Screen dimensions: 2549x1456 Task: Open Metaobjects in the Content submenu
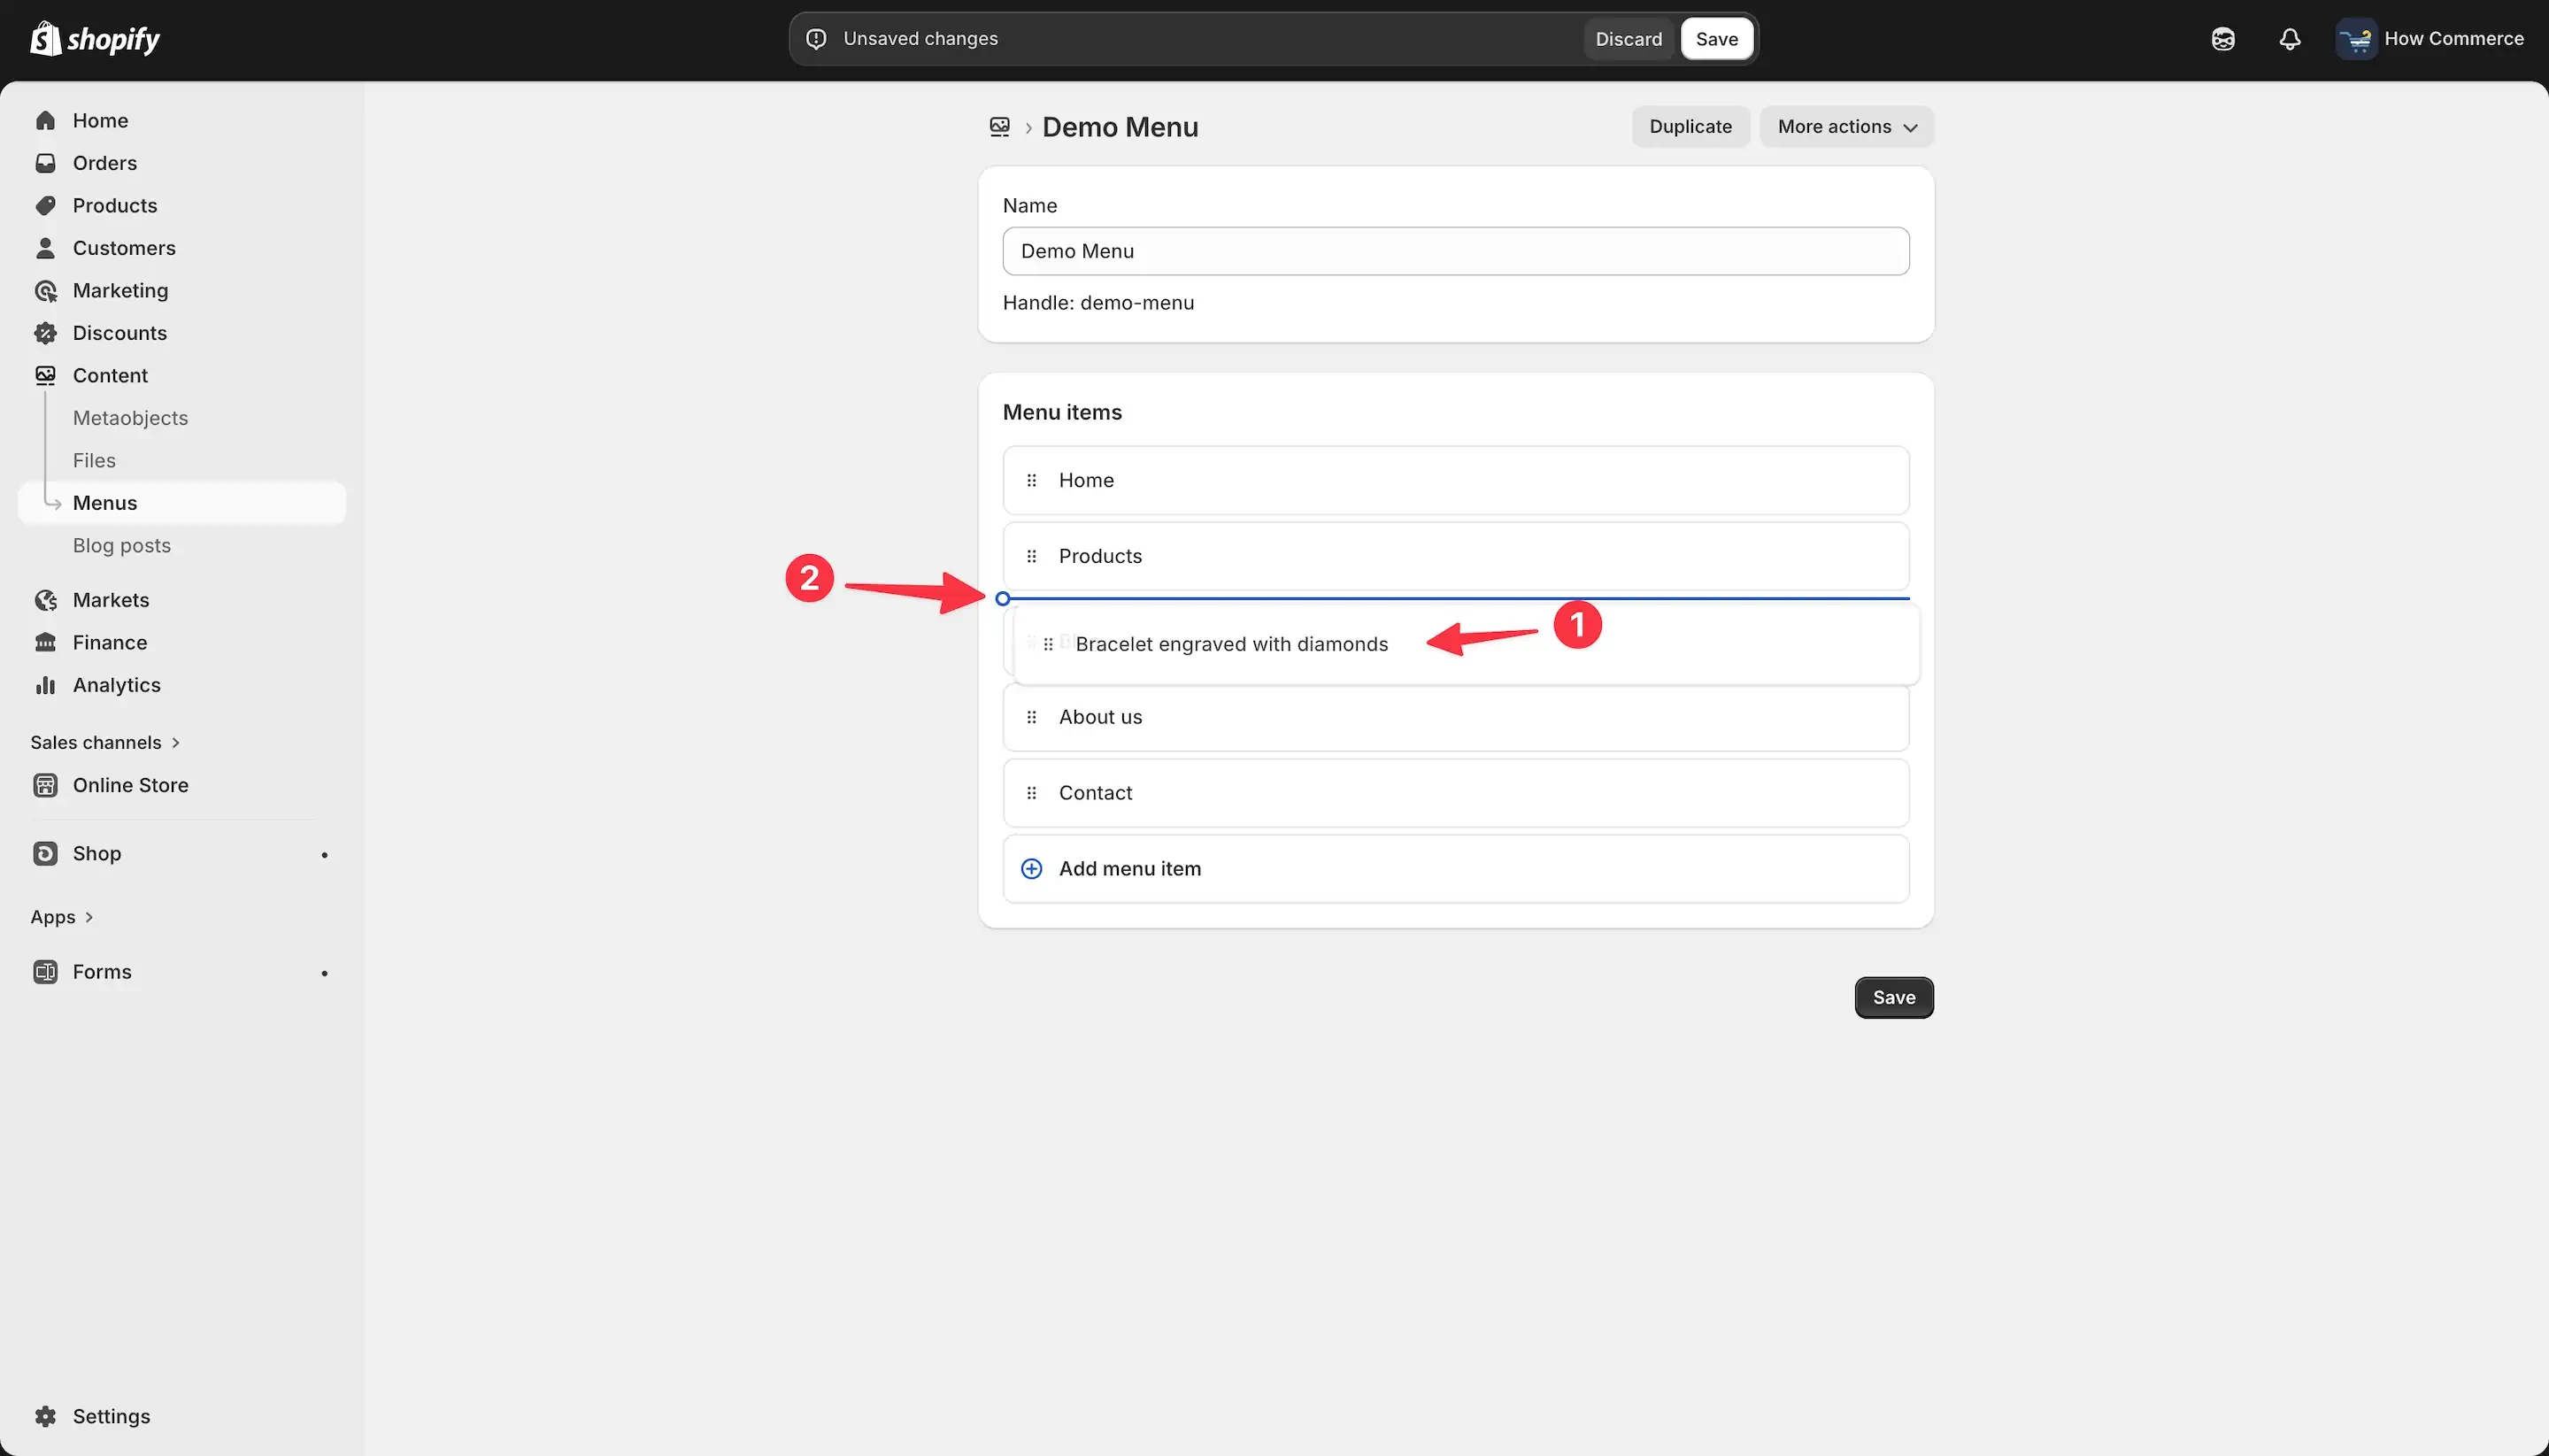point(130,418)
